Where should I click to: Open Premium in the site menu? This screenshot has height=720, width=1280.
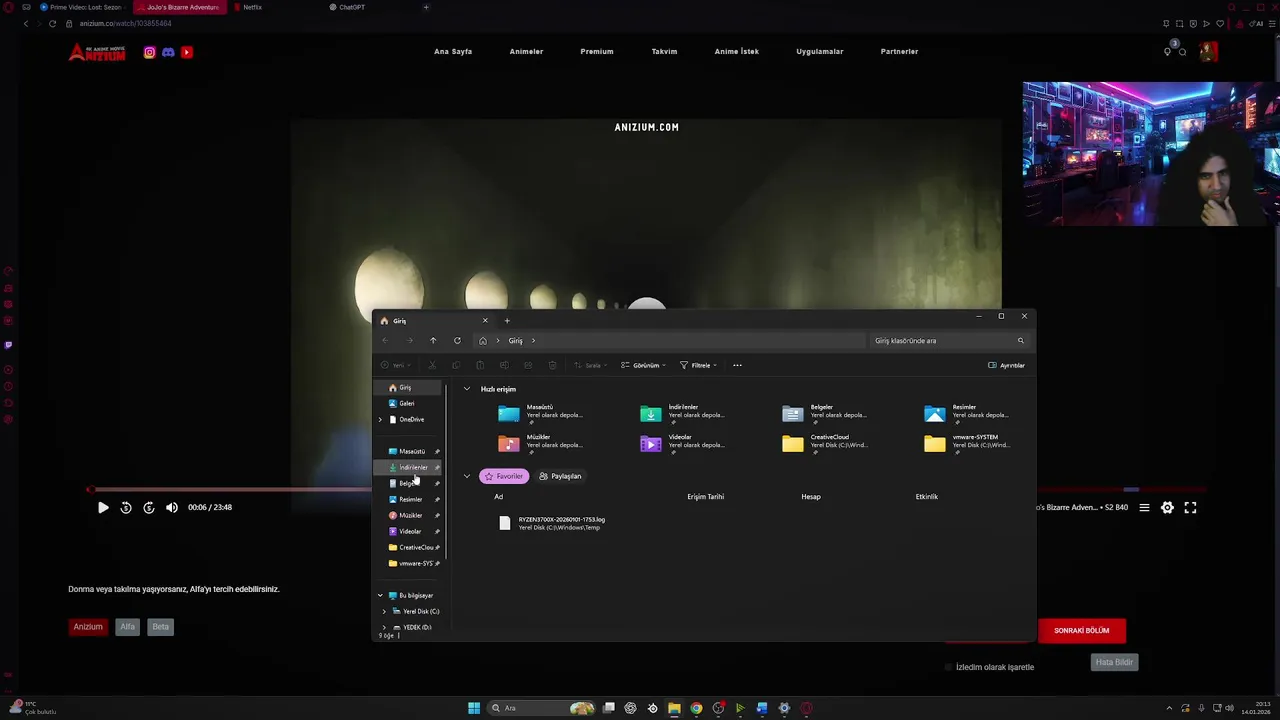pyautogui.click(x=597, y=52)
